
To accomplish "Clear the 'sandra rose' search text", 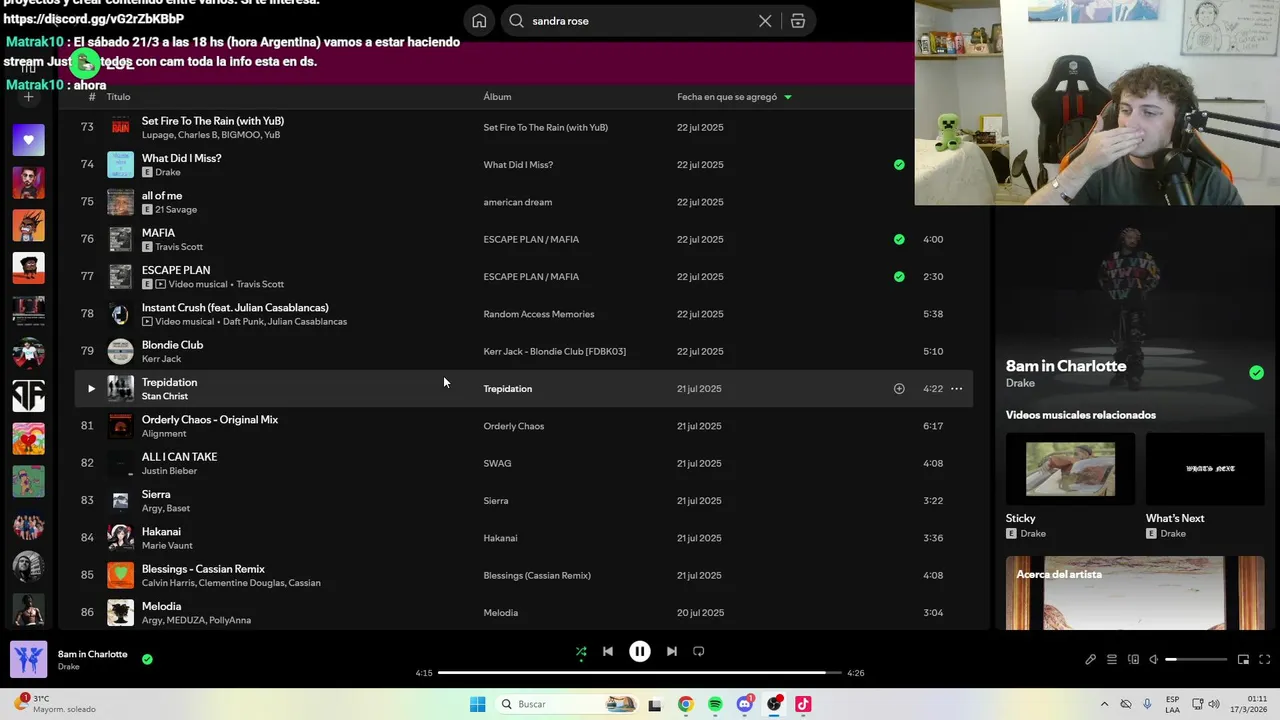I will 765,21.
